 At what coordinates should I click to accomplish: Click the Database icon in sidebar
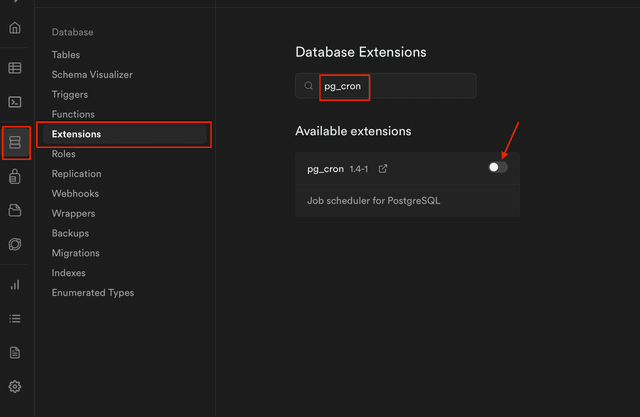15,143
